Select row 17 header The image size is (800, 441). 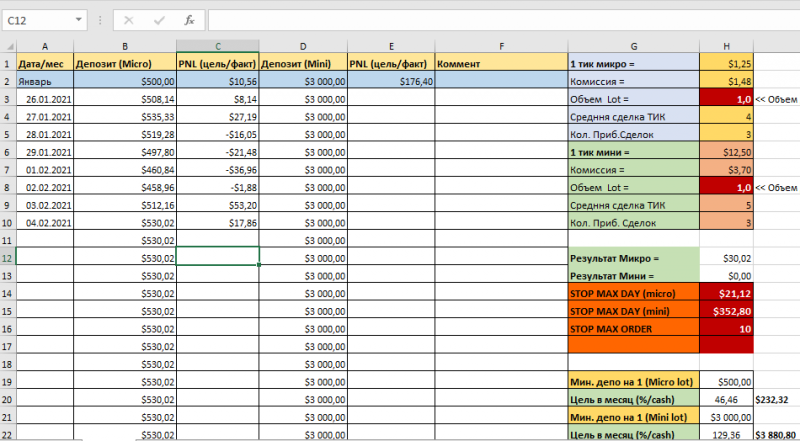[x=8, y=347]
